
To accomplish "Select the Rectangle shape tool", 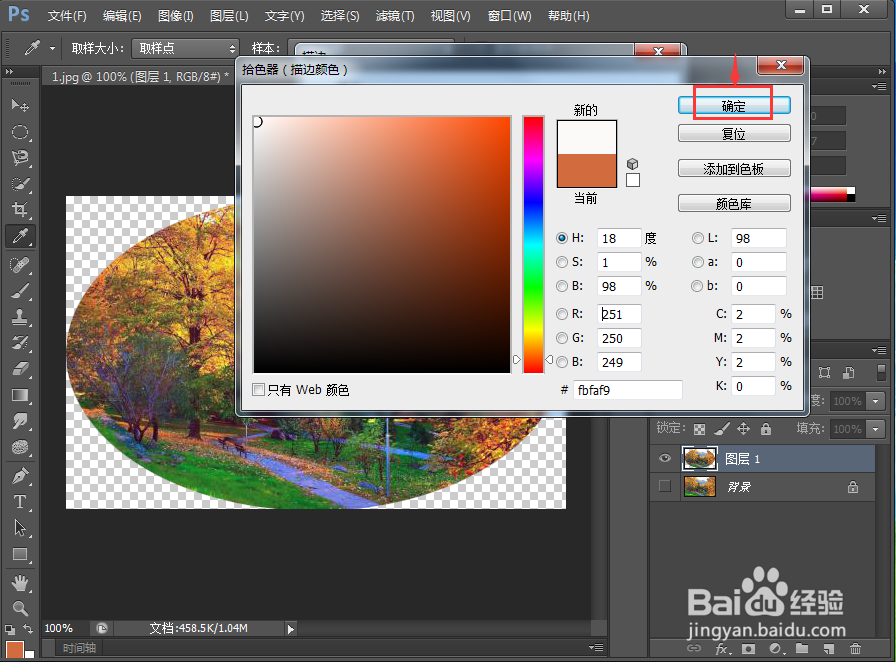I will tap(20, 554).
